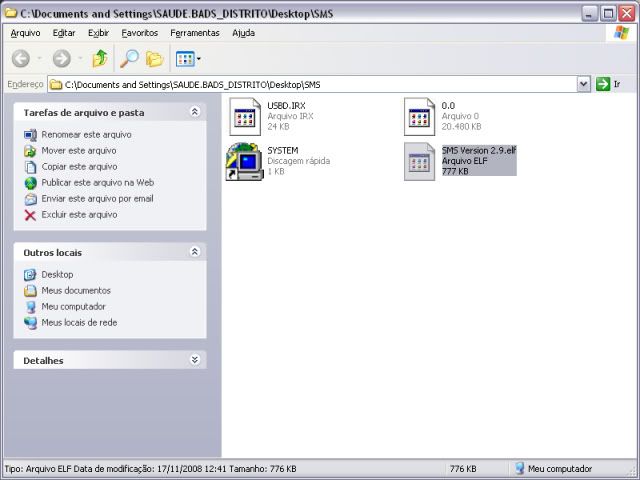Image resolution: width=640 pixels, height=480 pixels.
Task: Click the envelope icon beside Enviar por email
Action: tap(30, 199)
